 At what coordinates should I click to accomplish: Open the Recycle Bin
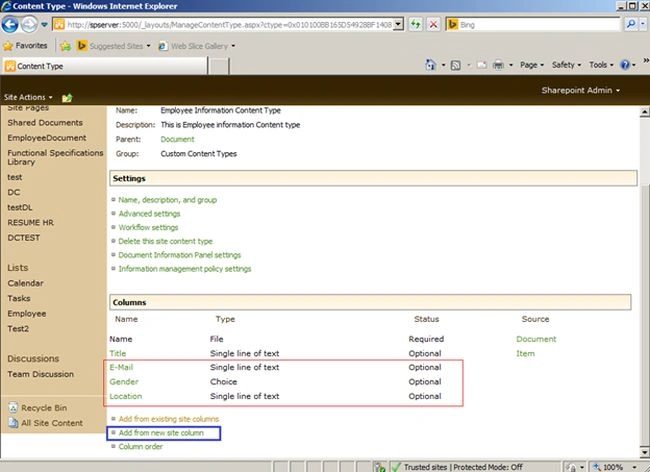(x=44, y=408)
